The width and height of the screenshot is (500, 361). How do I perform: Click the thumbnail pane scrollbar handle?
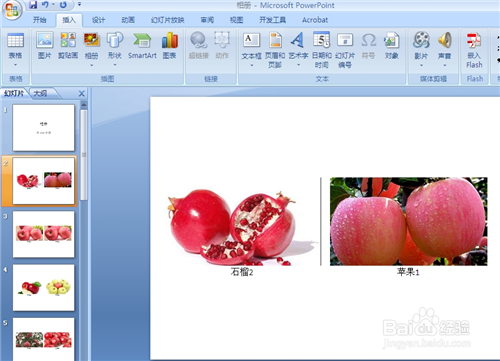(84, 154)
